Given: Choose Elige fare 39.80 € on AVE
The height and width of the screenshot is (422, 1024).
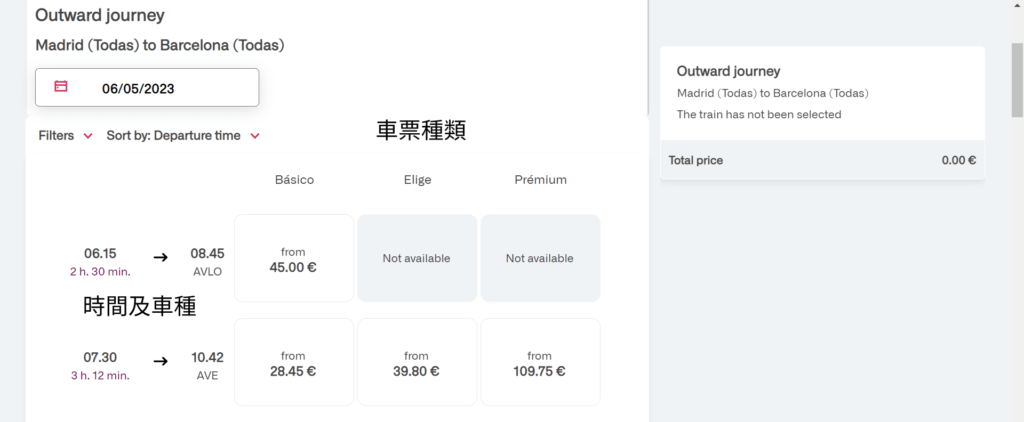Looking at the screenshot, I should click(417, 362).
